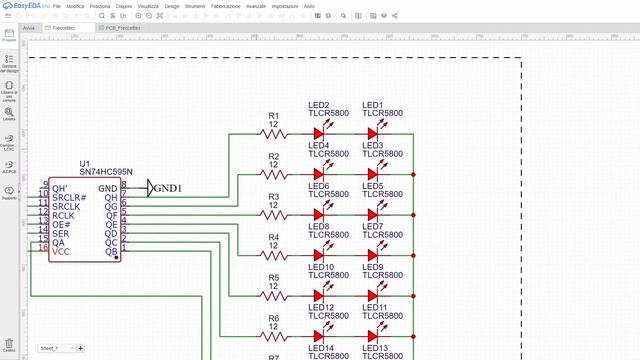This screenshot has height=360, width=640.
Task: Click the zoom out toolbar icon
Action: tap(149, 16)
